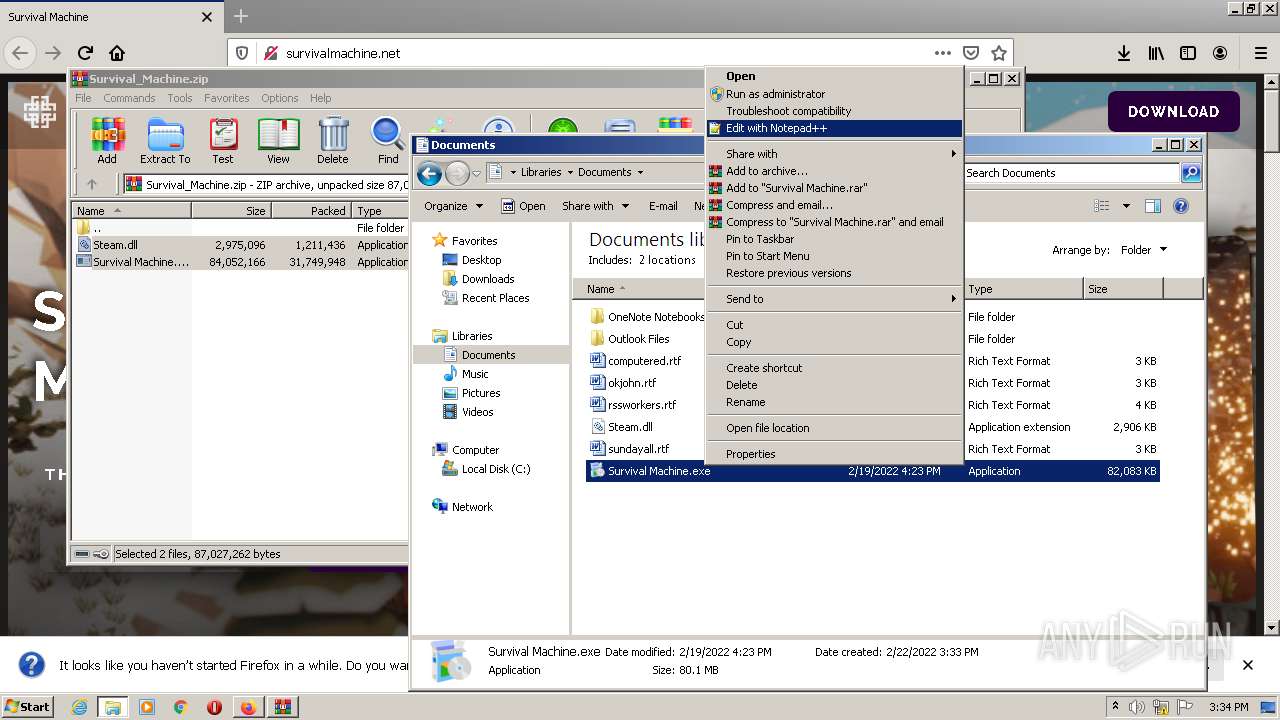
Task: Expand Share with submenu in context menu
Action: [x=833, y=154]
